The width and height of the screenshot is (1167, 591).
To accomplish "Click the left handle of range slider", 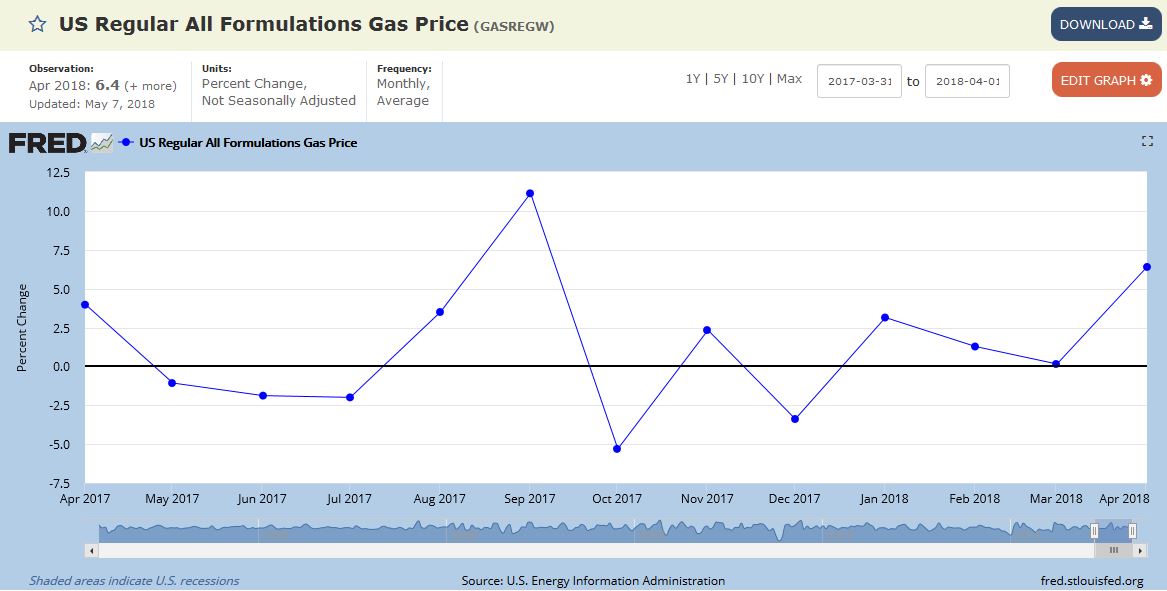I will pos(1094,531).
